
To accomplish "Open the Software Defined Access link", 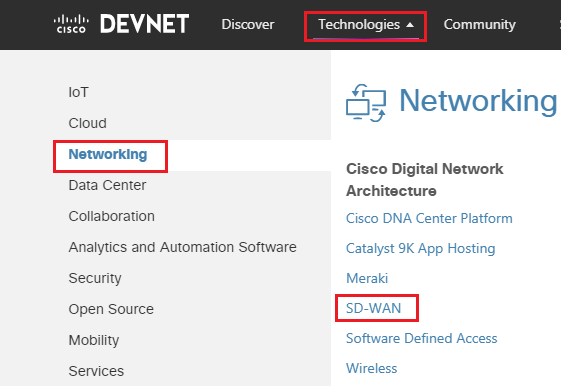I will [x=421, y=338].
